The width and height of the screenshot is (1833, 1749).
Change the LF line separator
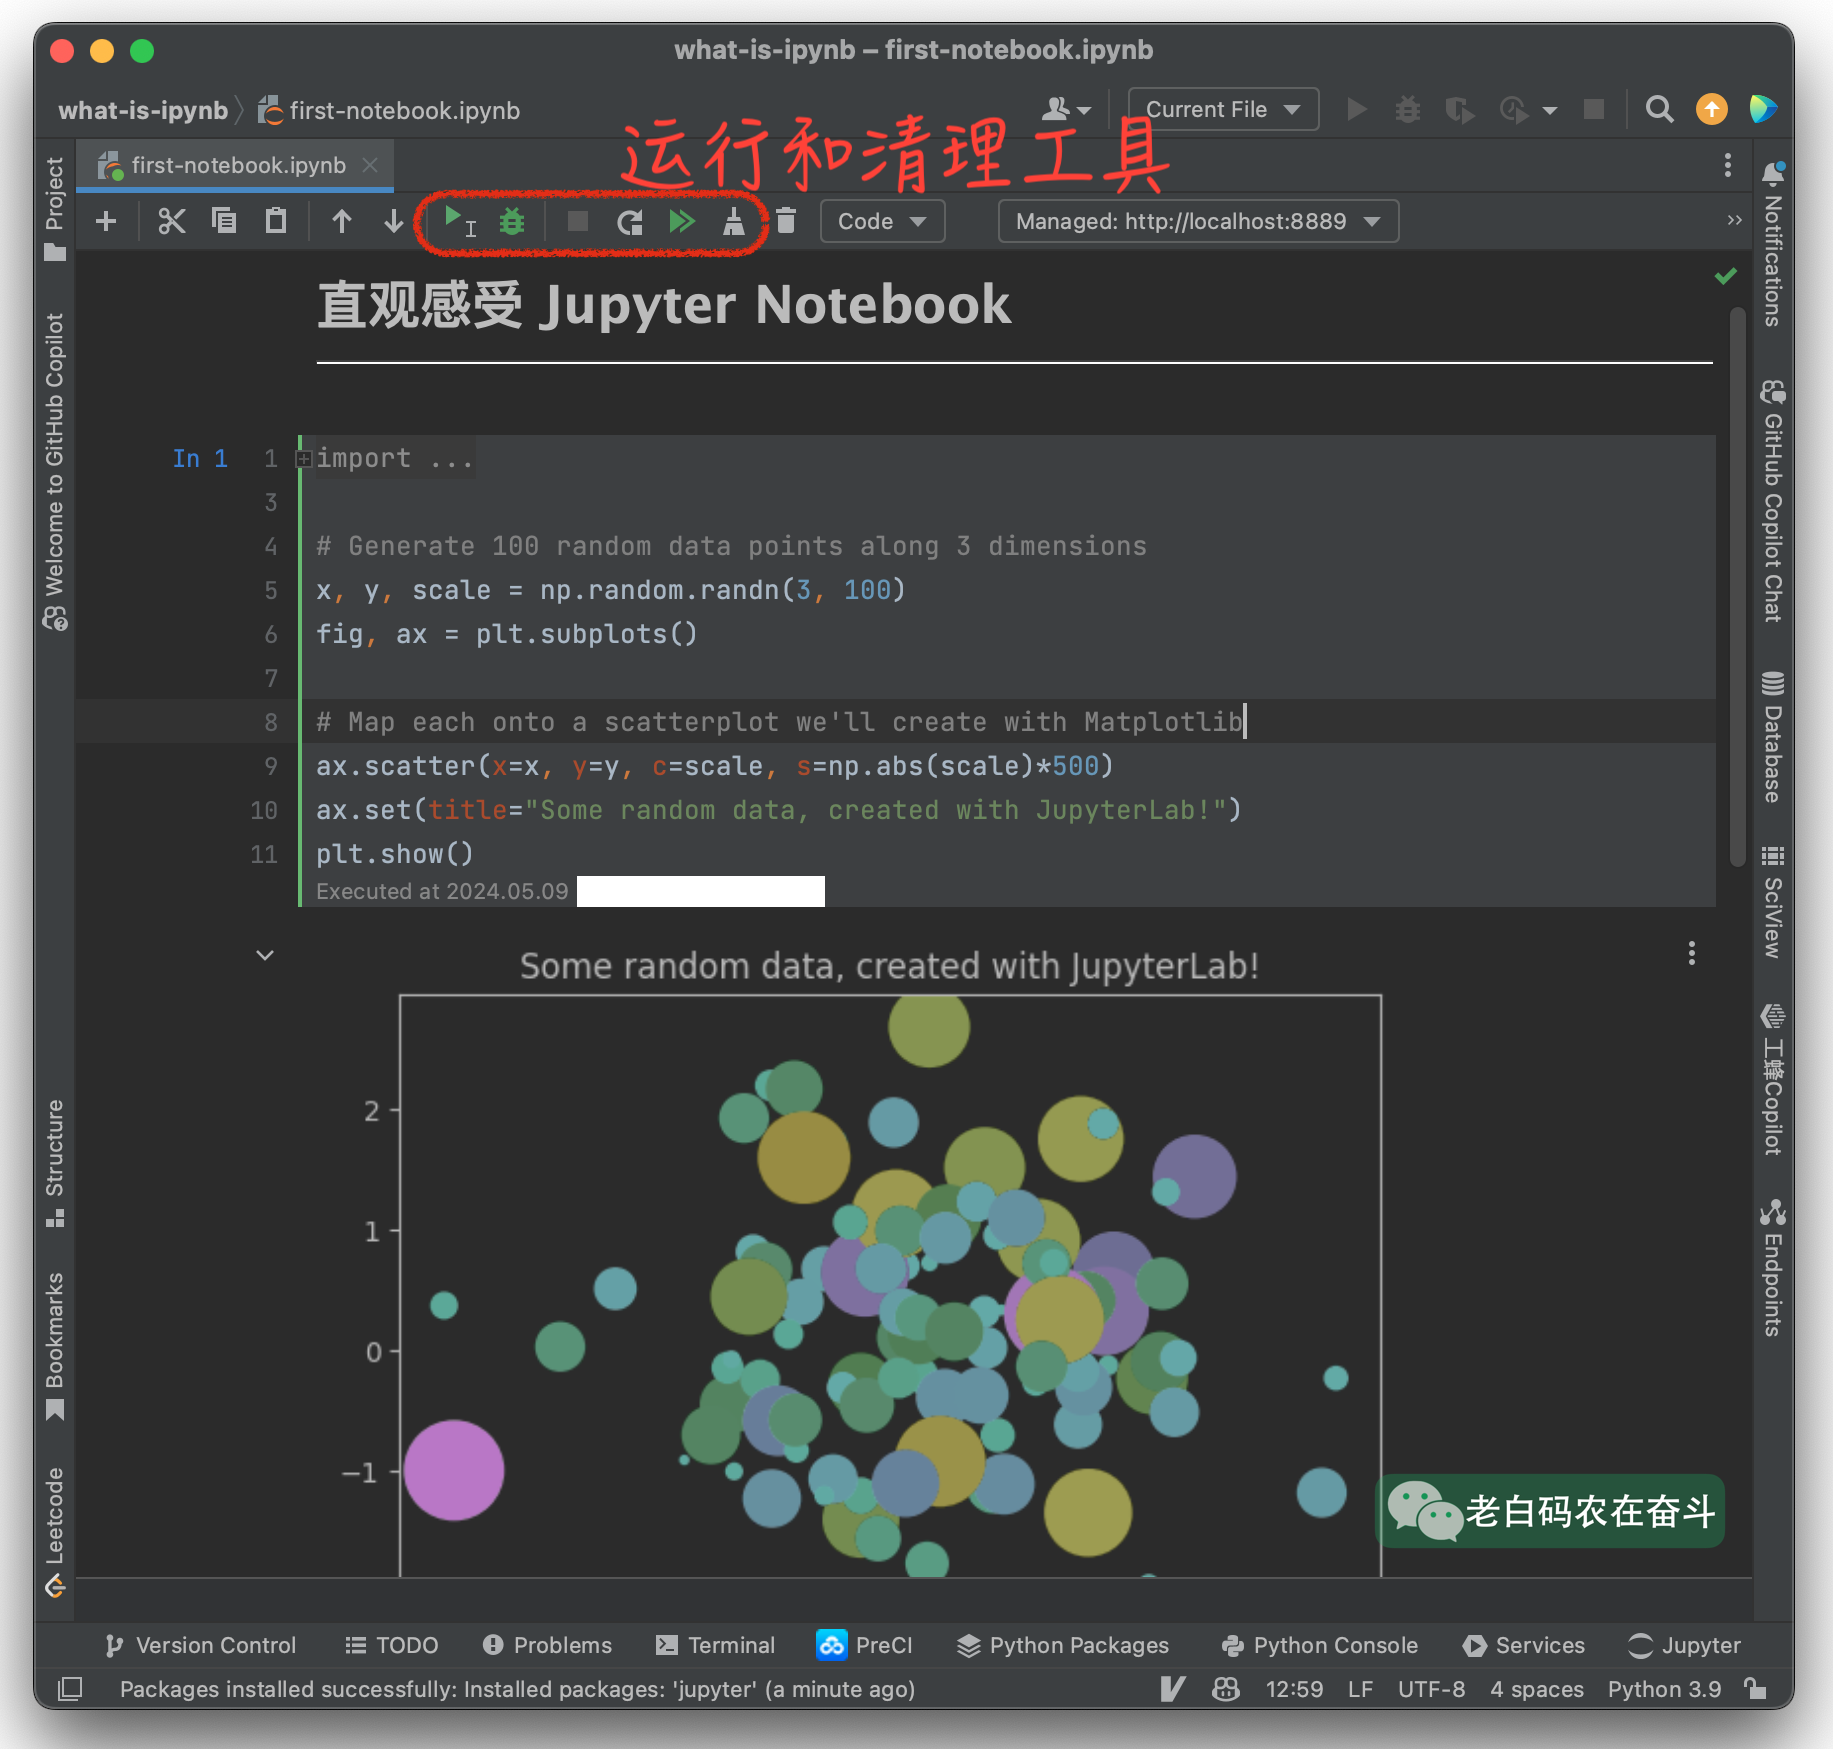[1360, 1689]
